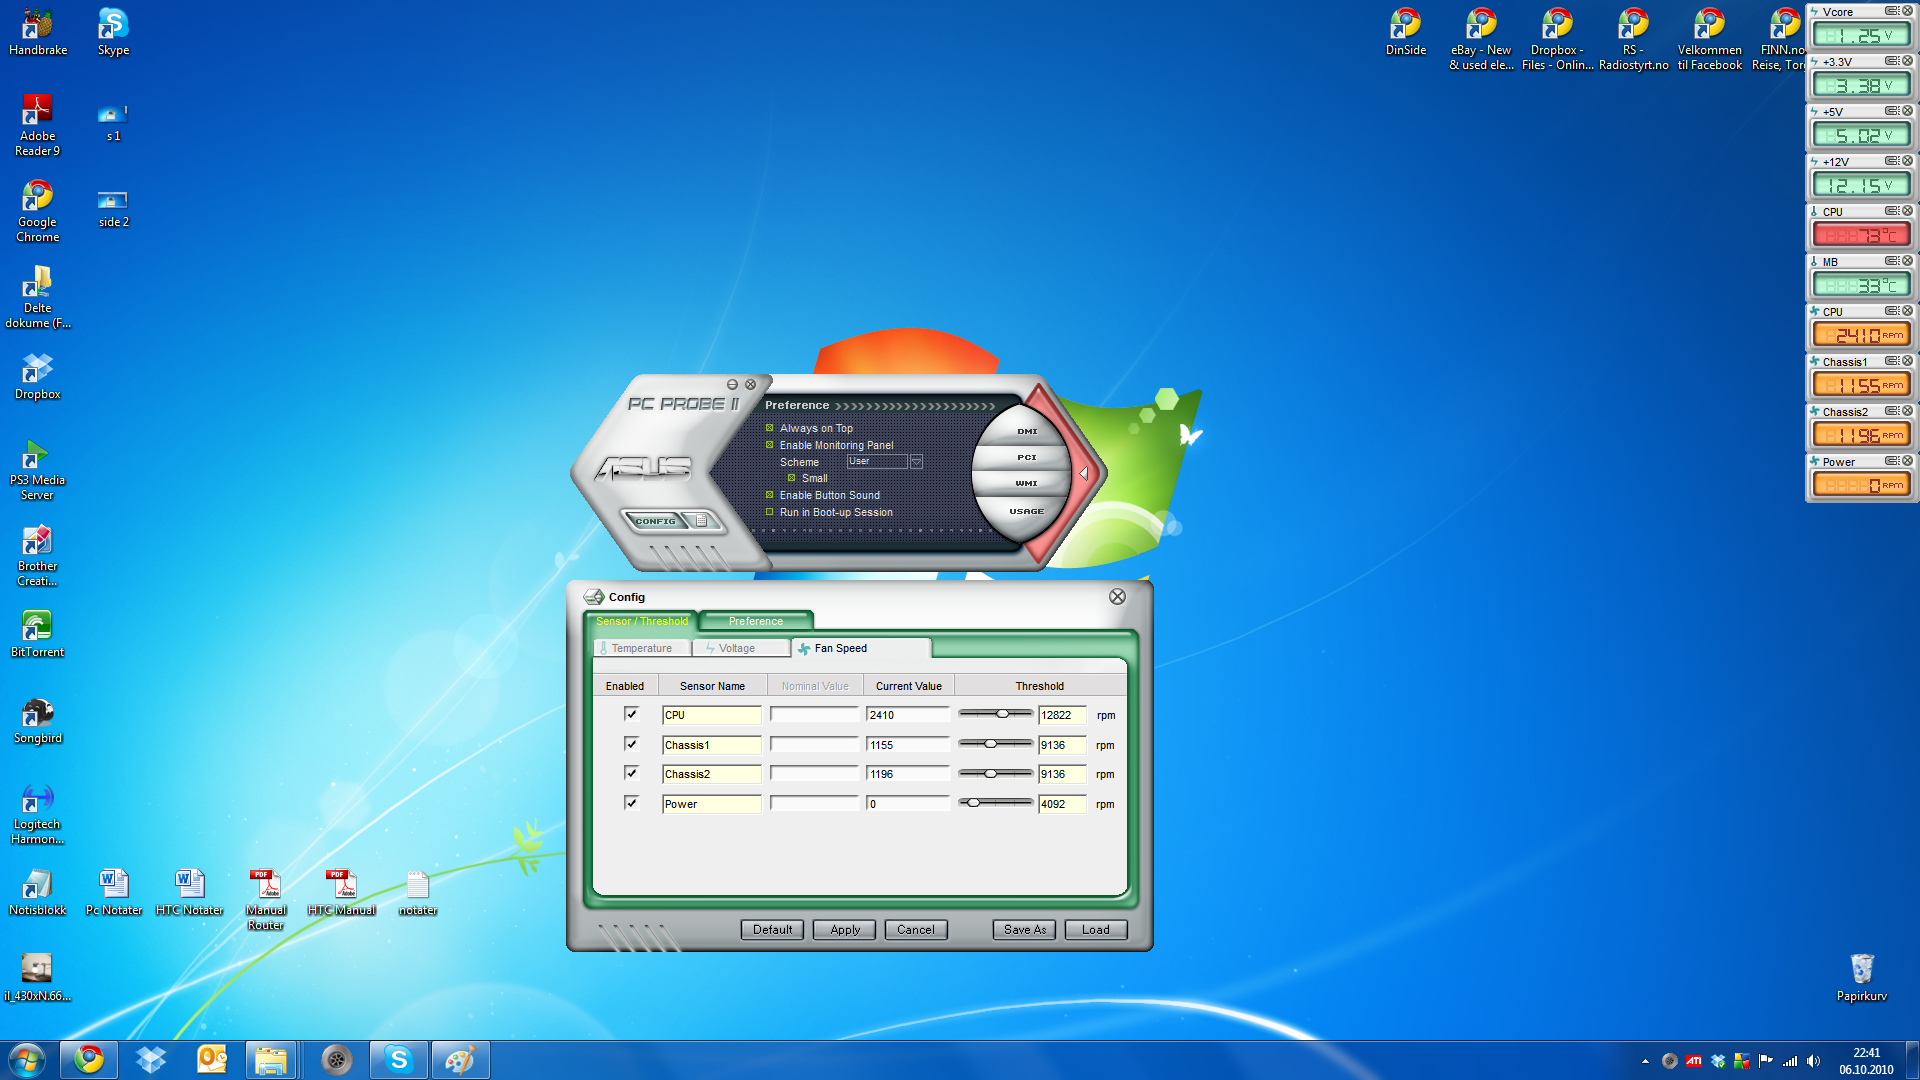The height and width of the screenshot is (1080, 1920).
Task: Enable Run in Boot-up Session checkbox
Action: pos(770,512)
